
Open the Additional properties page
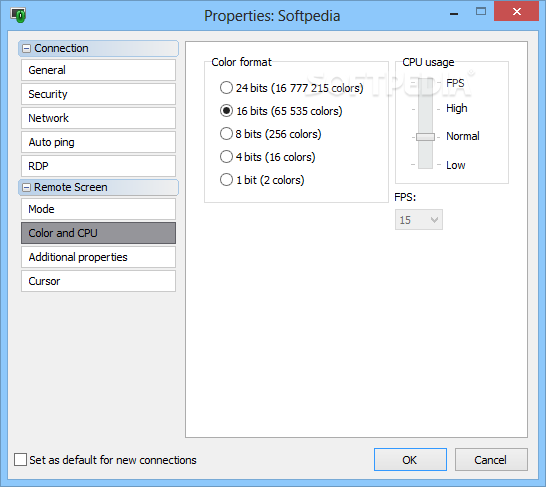point(98,257)
